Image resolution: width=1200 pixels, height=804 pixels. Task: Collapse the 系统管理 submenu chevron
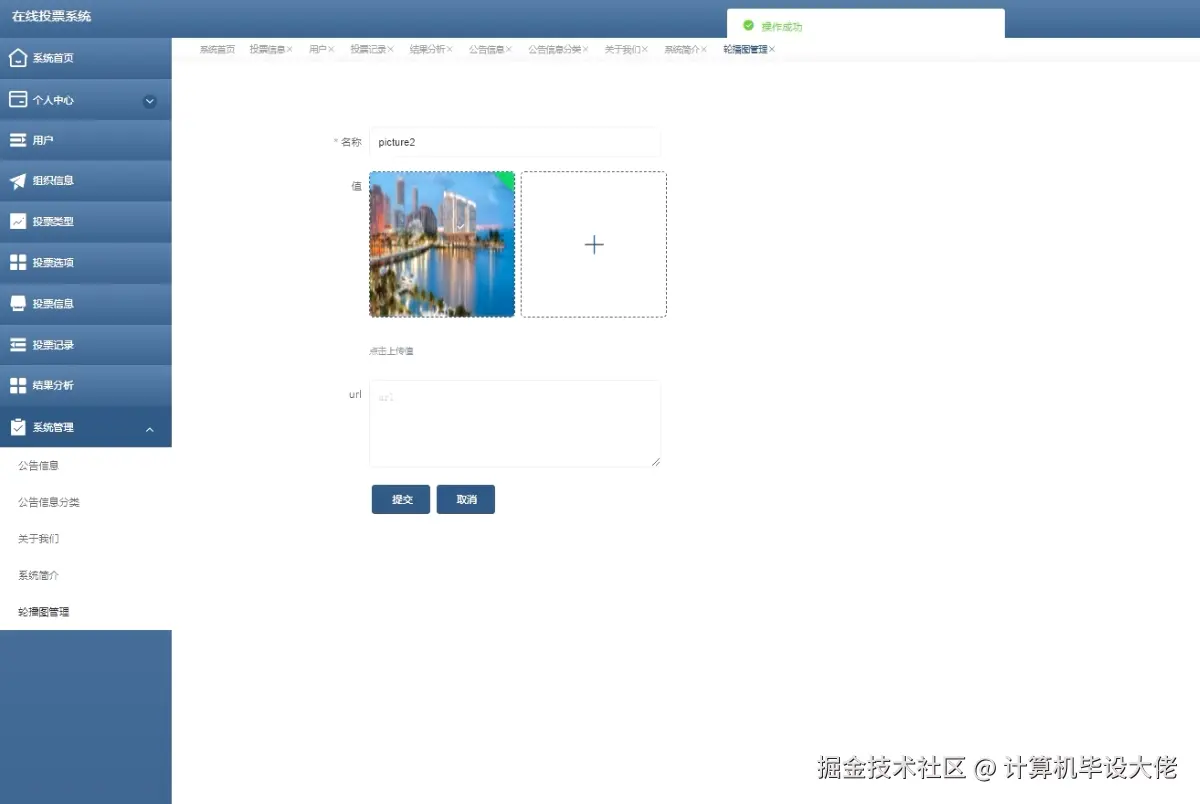150,428
